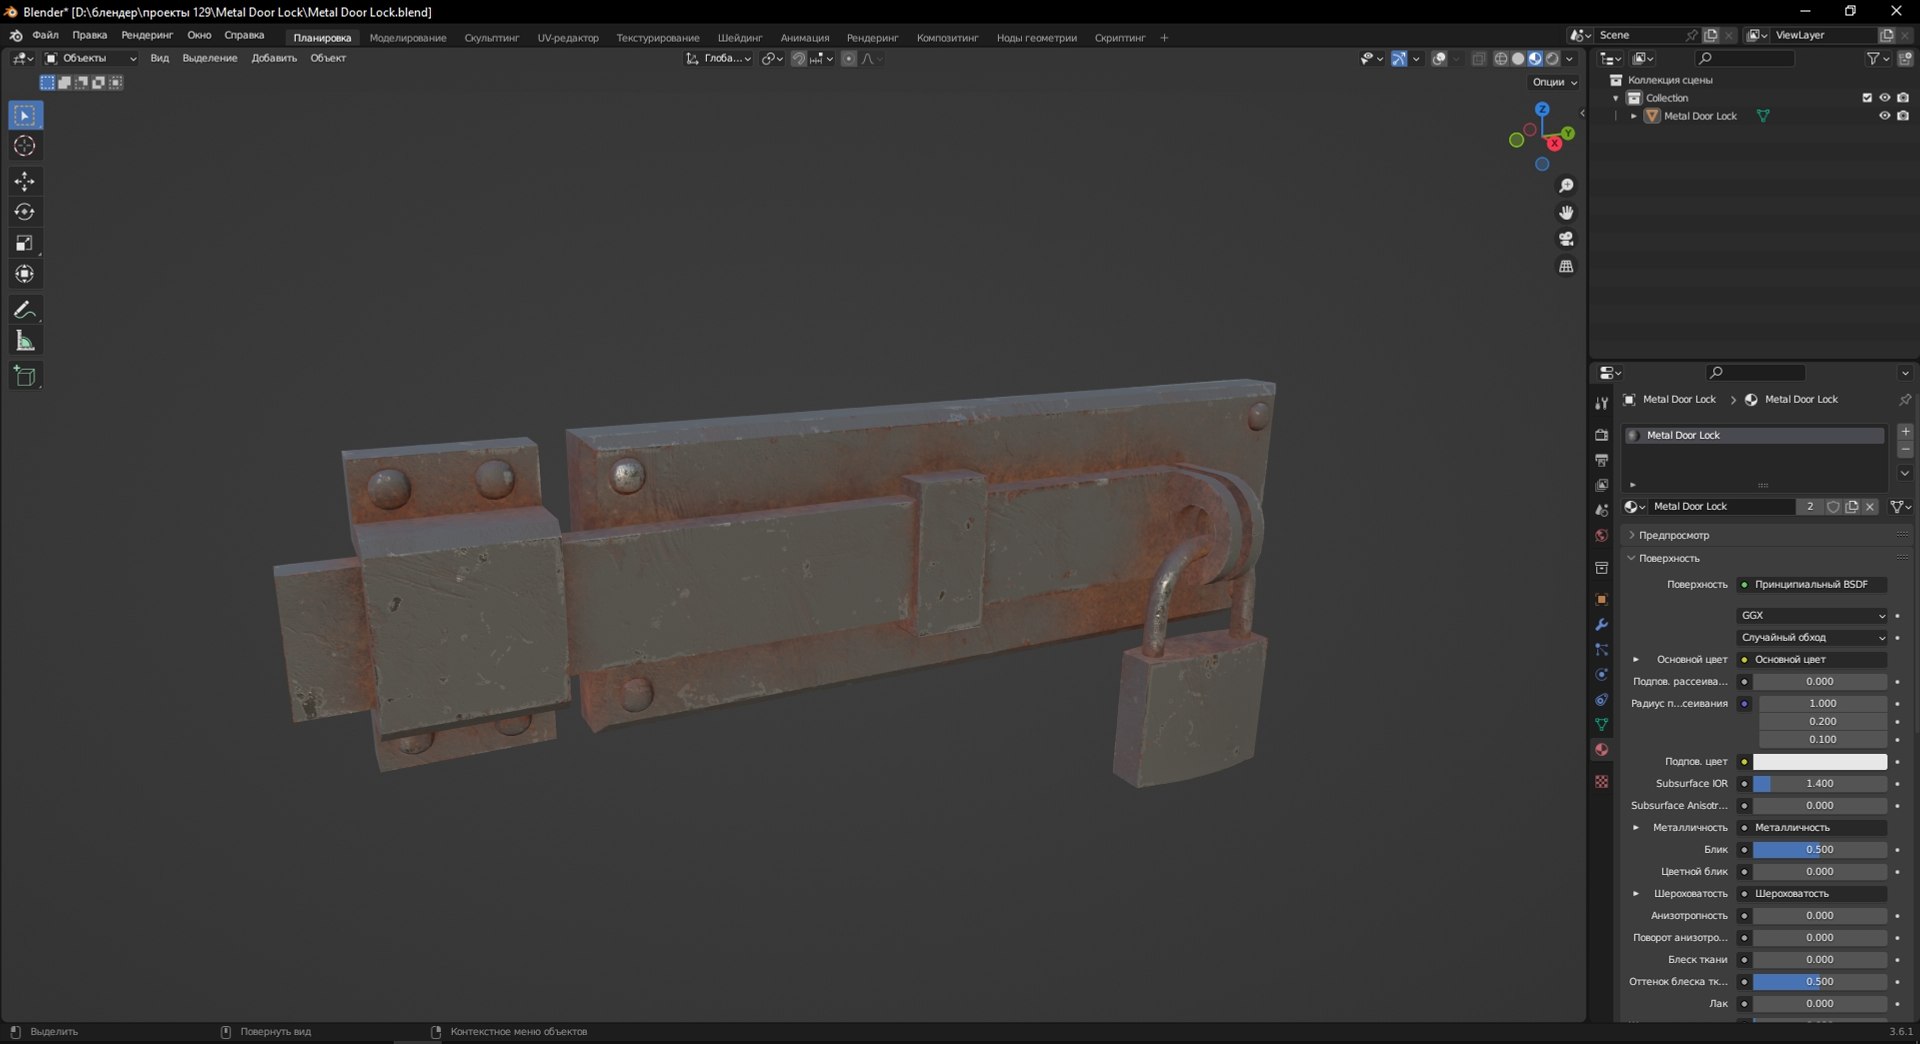Image resolution: width=1920 pixels, height=1044 pixels.
Task: Toggle X-ray mode in viewport header
Action: 1479,59
